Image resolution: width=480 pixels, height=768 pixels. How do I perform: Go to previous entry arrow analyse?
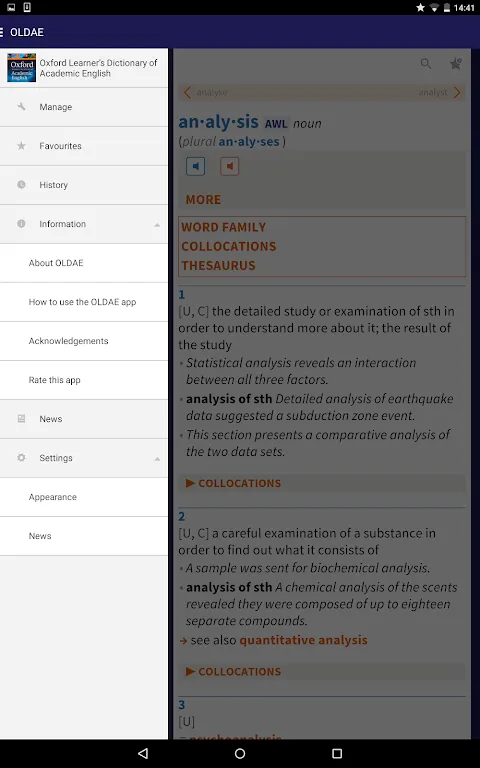[187, 92]
